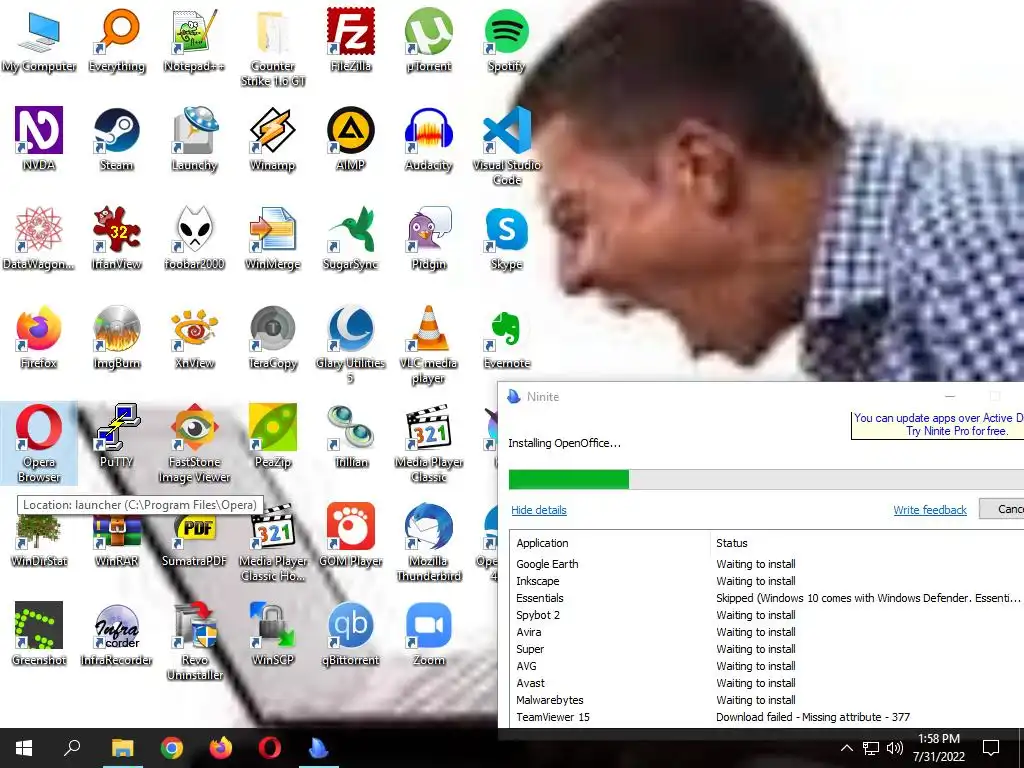
Task: Select the Malwarebytes row in Ninite
Action: 767,699
